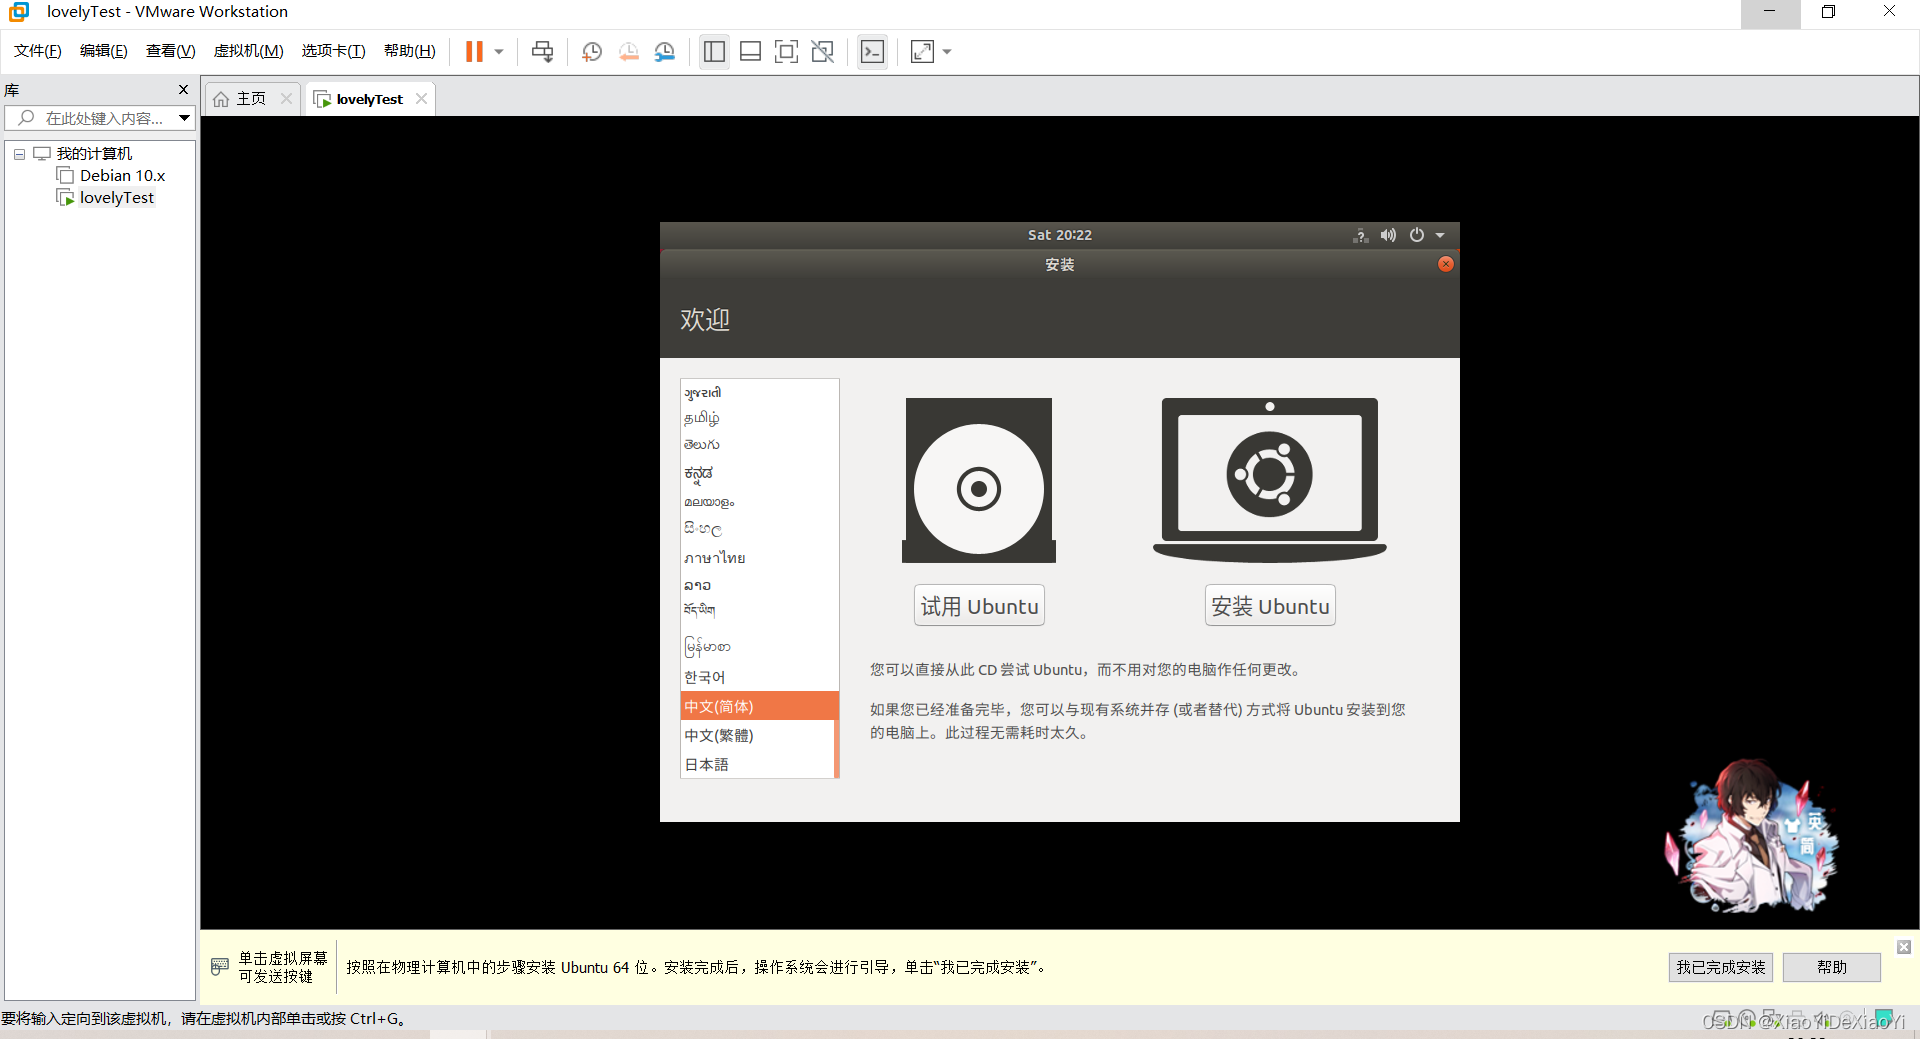Screen dimensions: 1920x1039
Task: Close the Ubuntu installer window
Action: point(1446,264)
